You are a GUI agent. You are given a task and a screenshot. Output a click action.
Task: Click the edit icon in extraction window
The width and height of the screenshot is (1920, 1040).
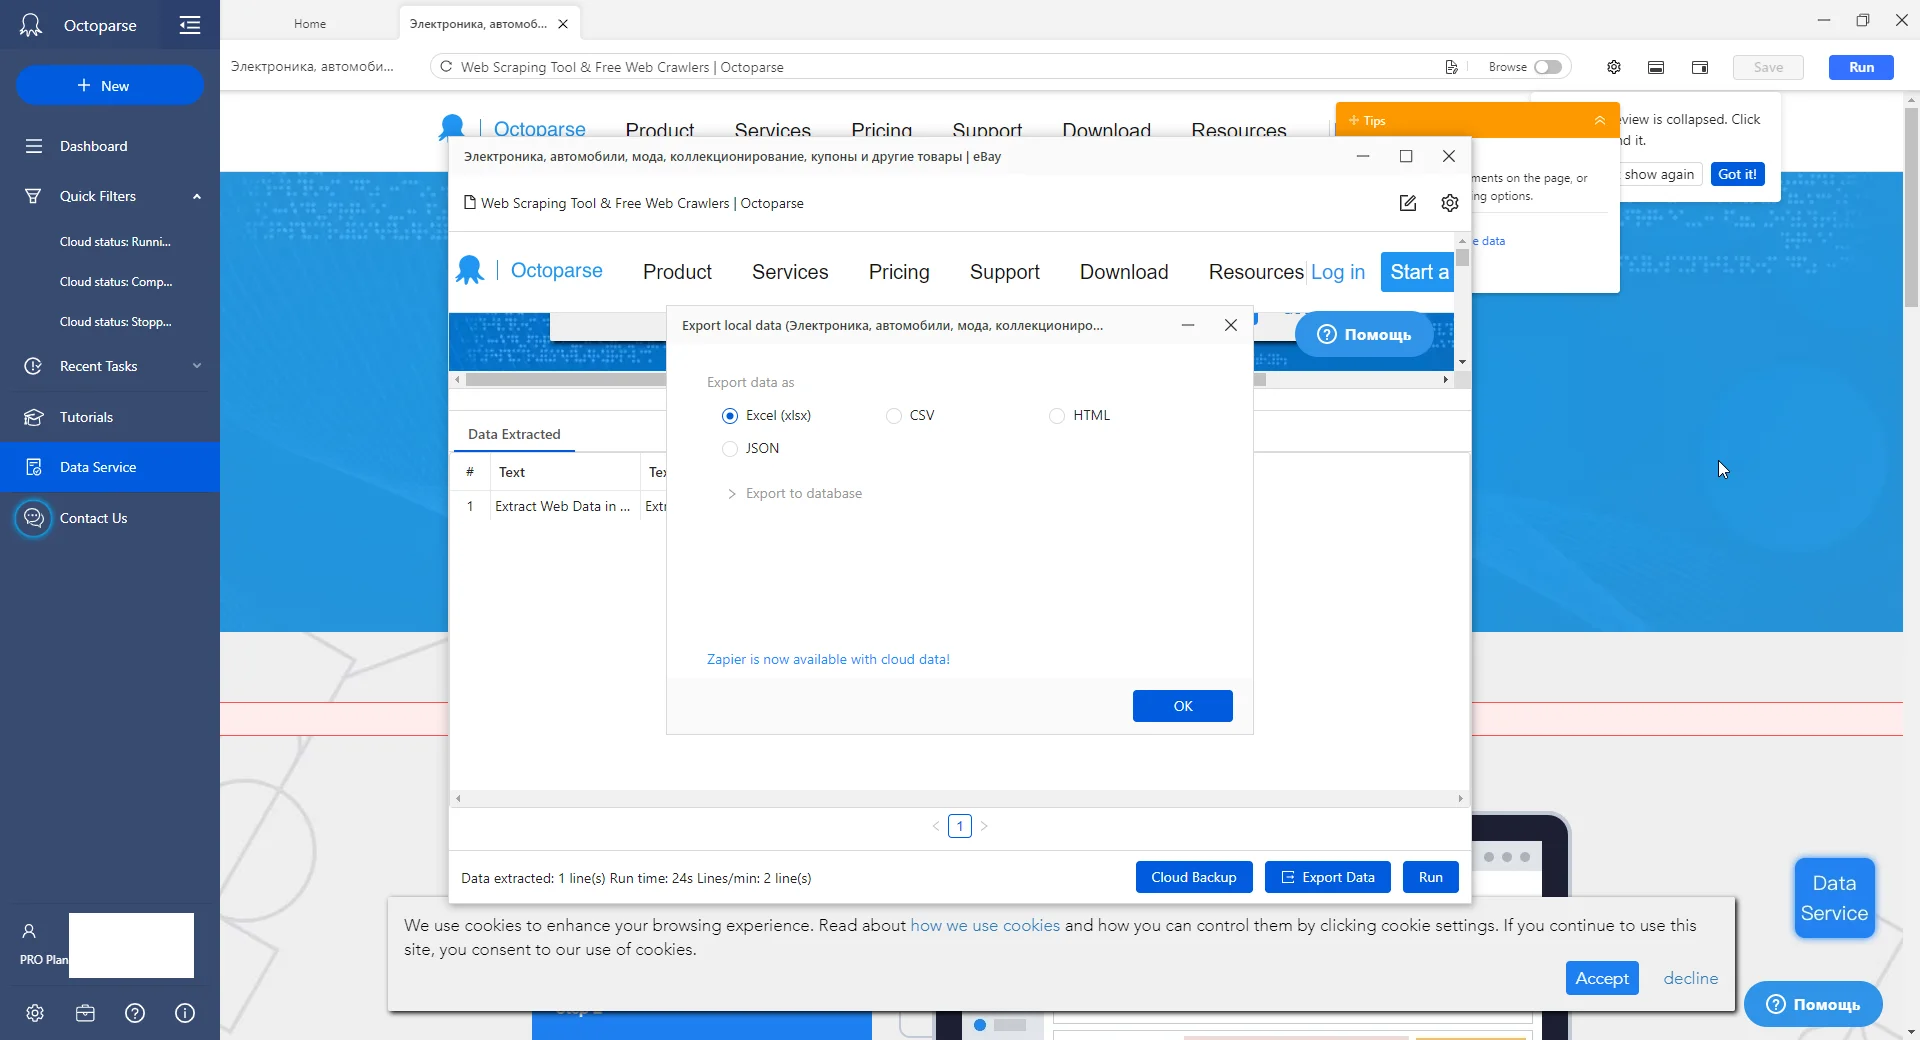pos(1408,203)
